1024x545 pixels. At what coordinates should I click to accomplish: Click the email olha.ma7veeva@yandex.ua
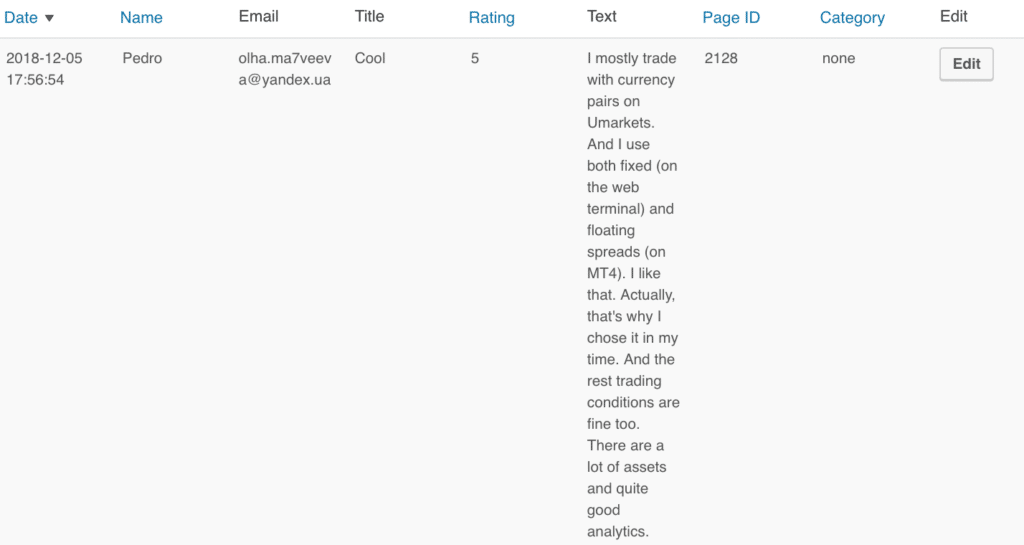[285, 69]
